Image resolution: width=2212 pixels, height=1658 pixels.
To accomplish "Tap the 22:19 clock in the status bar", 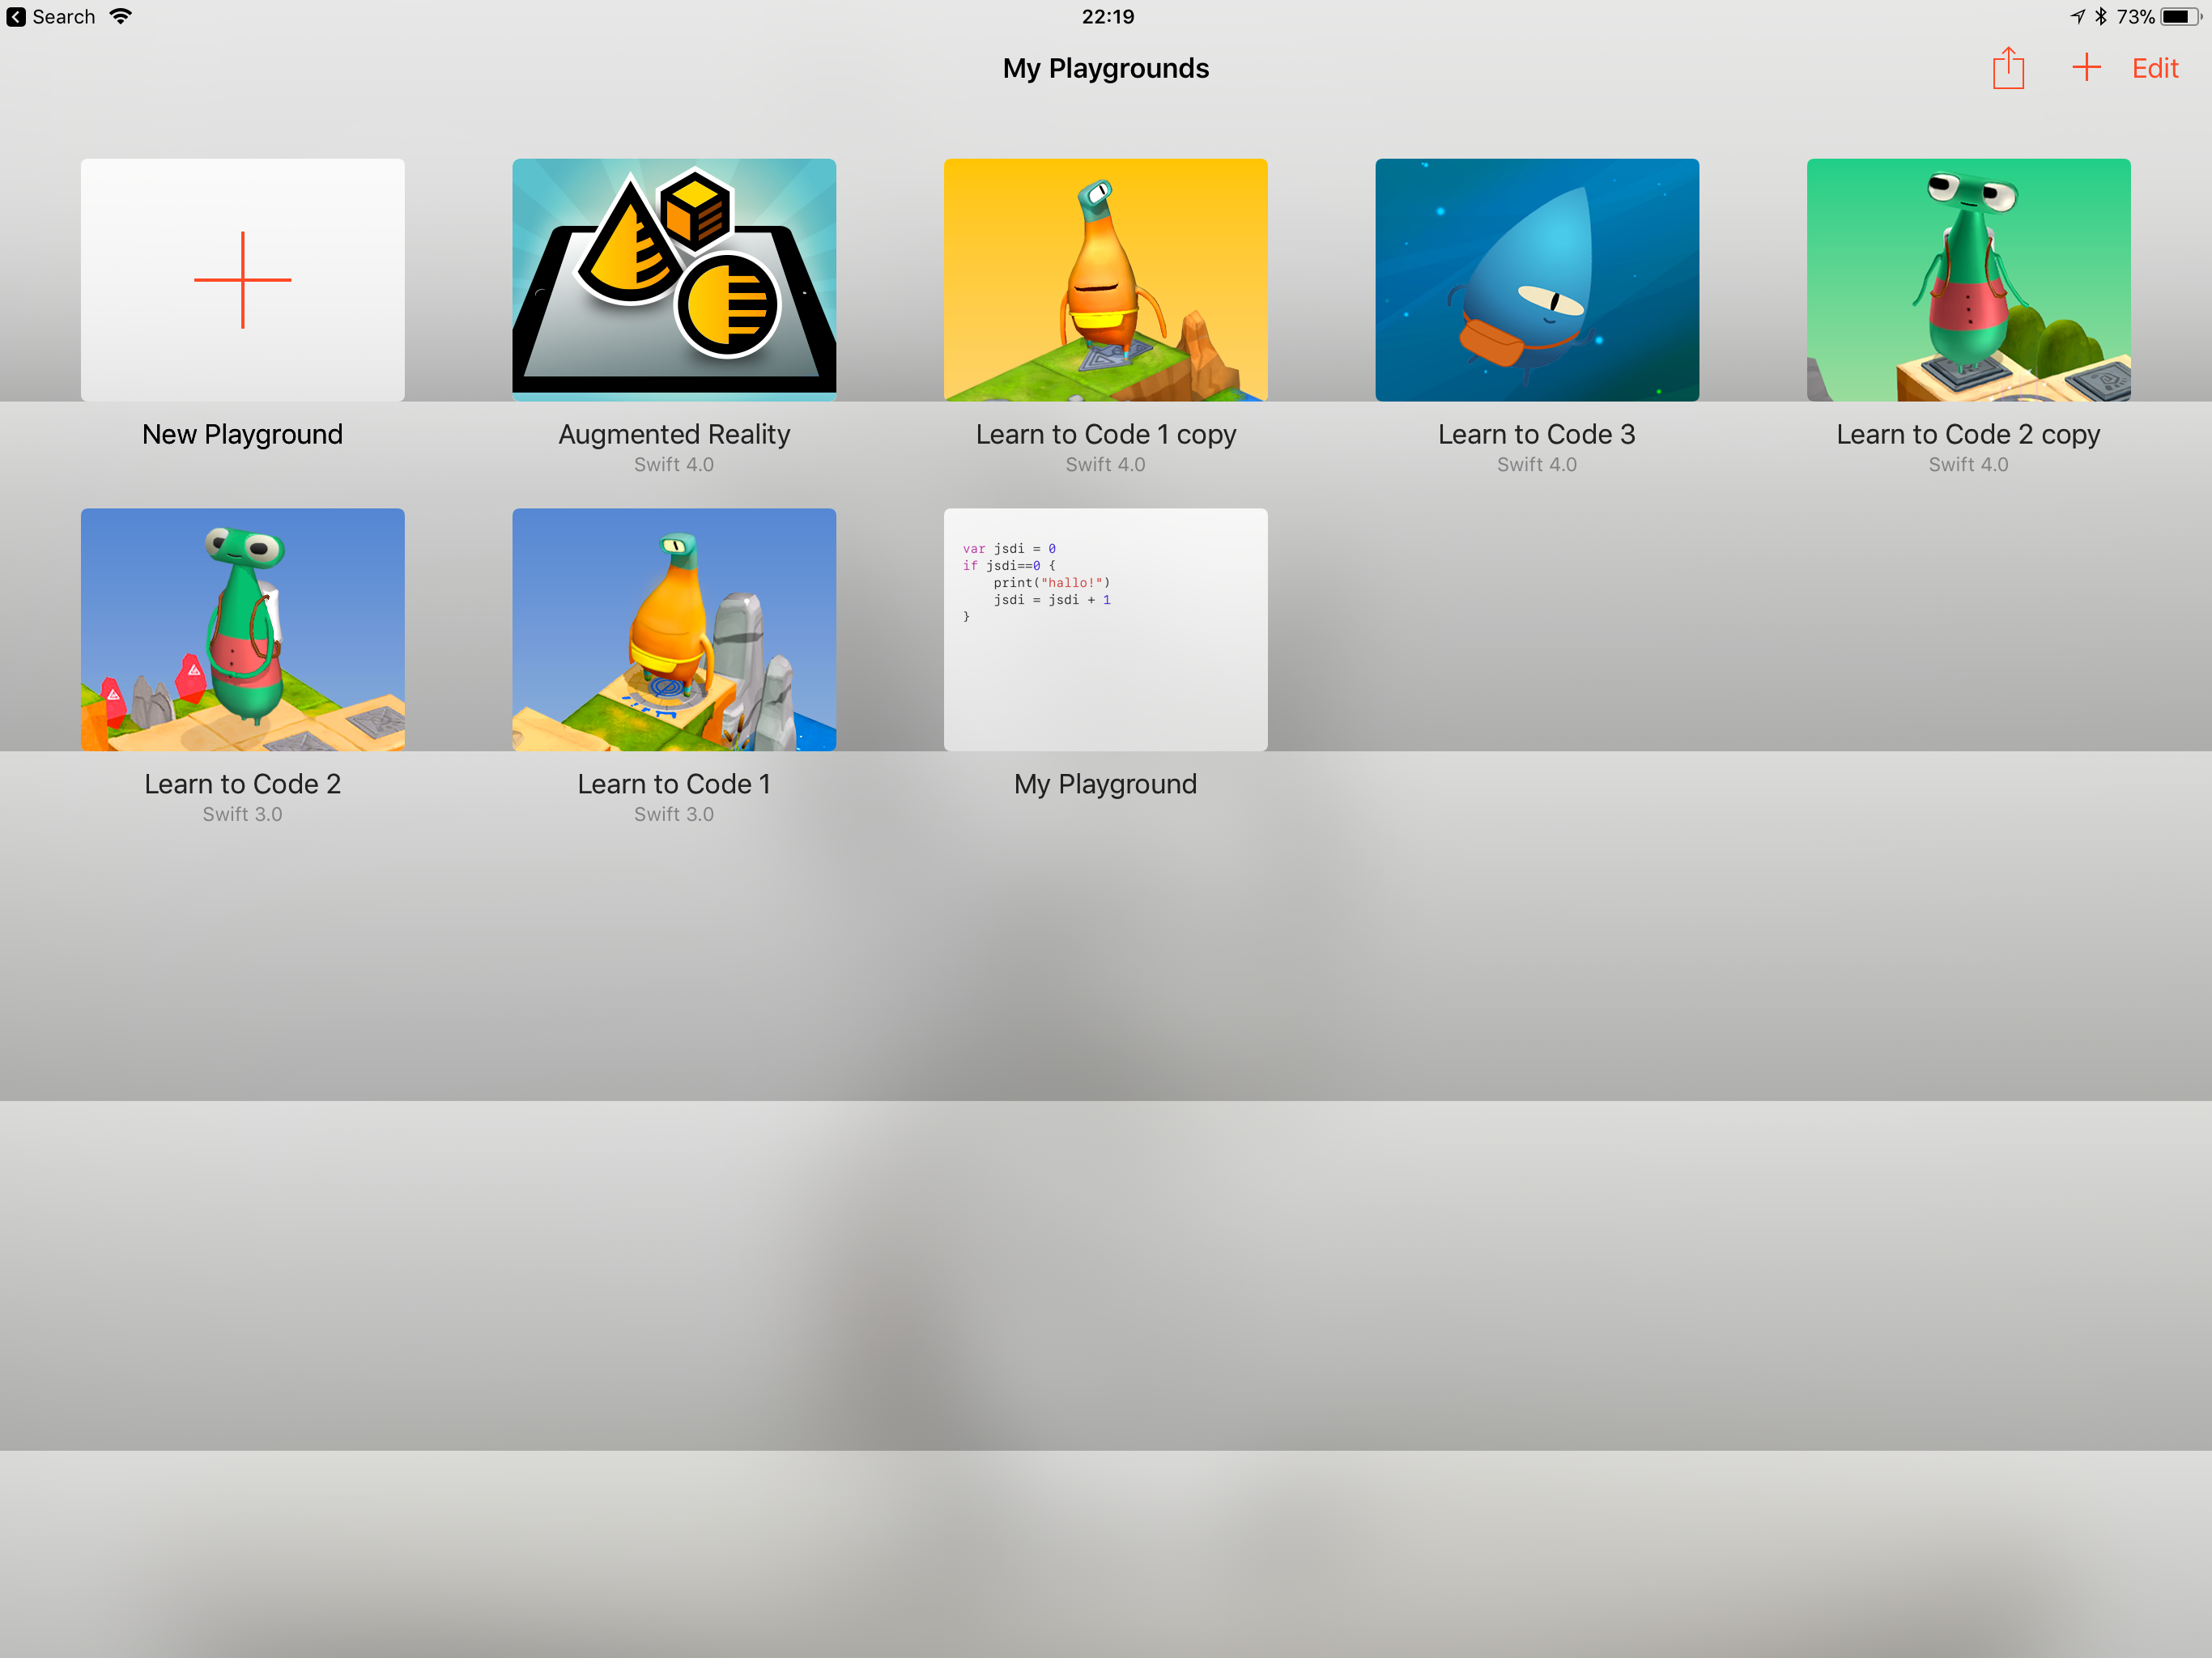I will click(x=1108, y=17).
